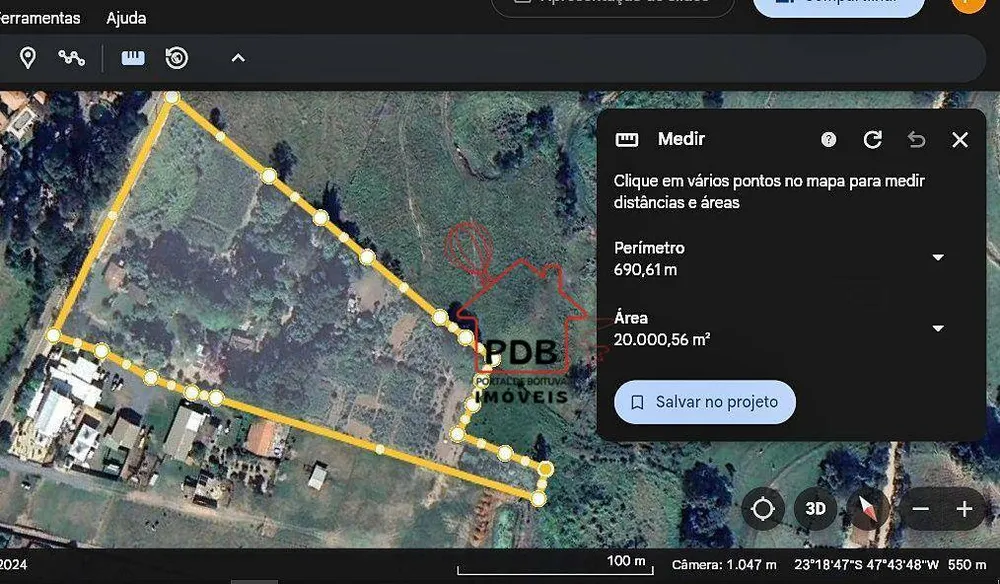Toggle the ruler measure tool in toolbar
The width and height of the screenshot is (1000, 584).
click(133, 58)
